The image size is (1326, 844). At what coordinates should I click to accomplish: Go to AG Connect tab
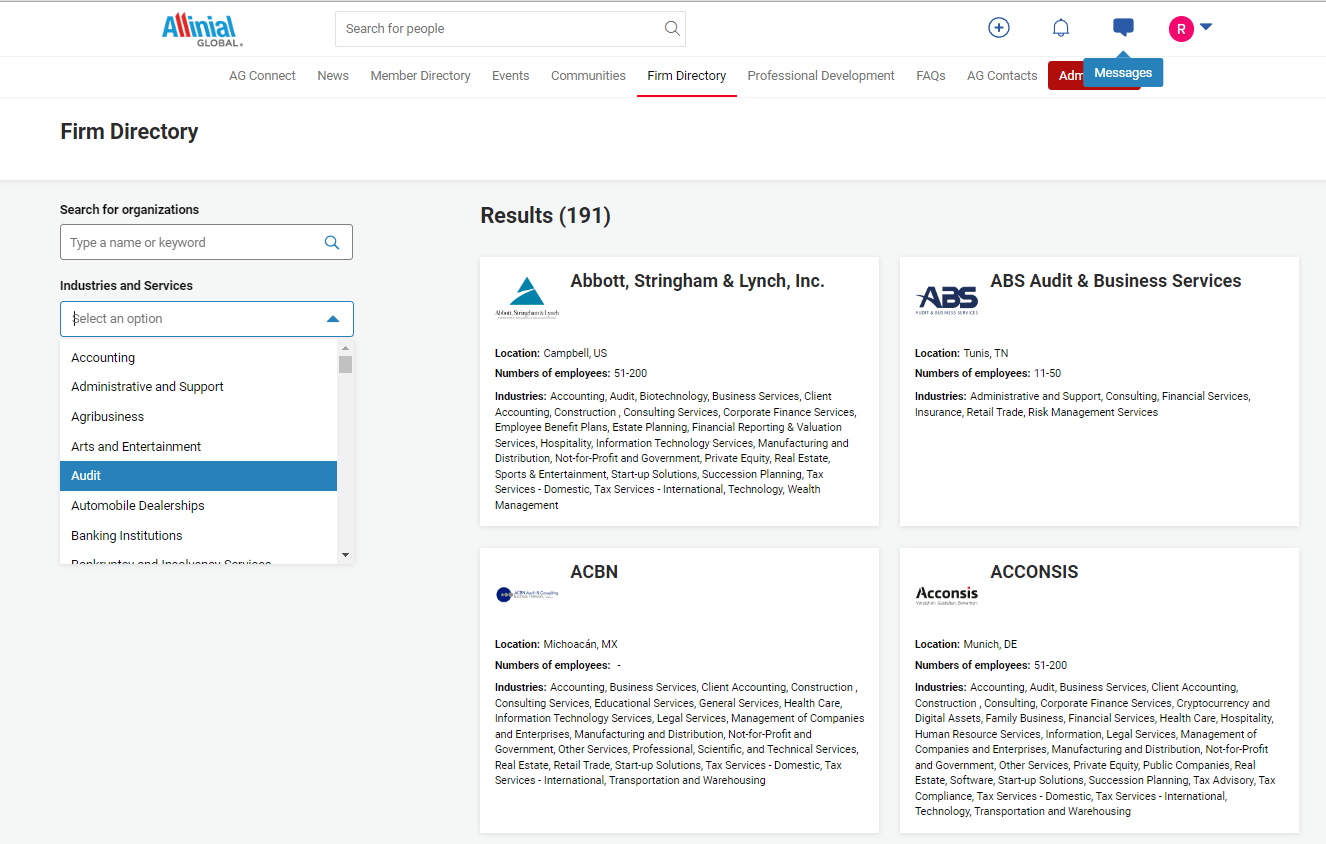click(262, 76)
